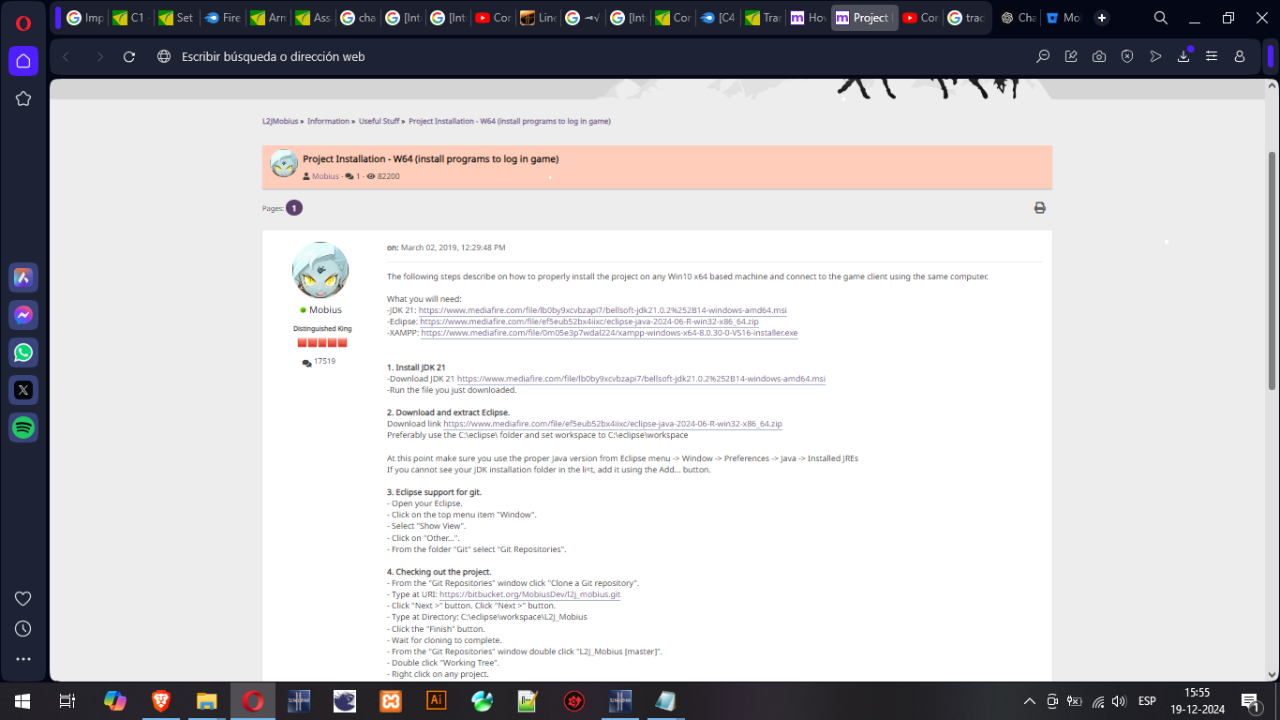This screenshot has width=1280, height=720.
Task: Open Spotify from the sidebar
Action: 23,427
